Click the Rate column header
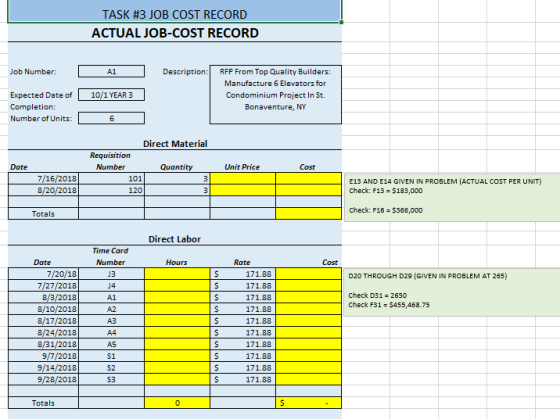The image size is (560, 419). pos(242,262)
